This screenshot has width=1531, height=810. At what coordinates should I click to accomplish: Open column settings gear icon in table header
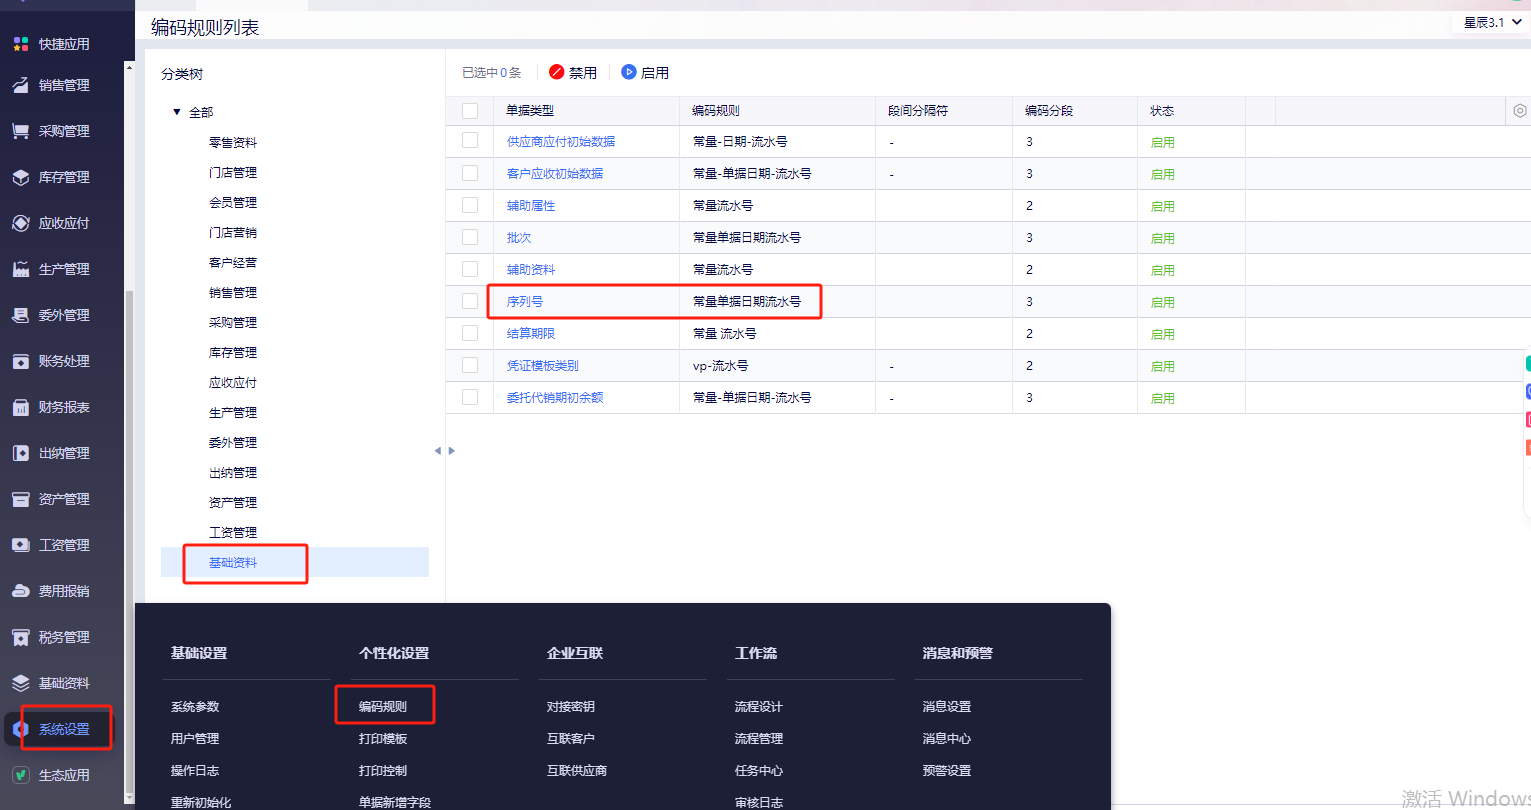click(x=1519, y=111)
